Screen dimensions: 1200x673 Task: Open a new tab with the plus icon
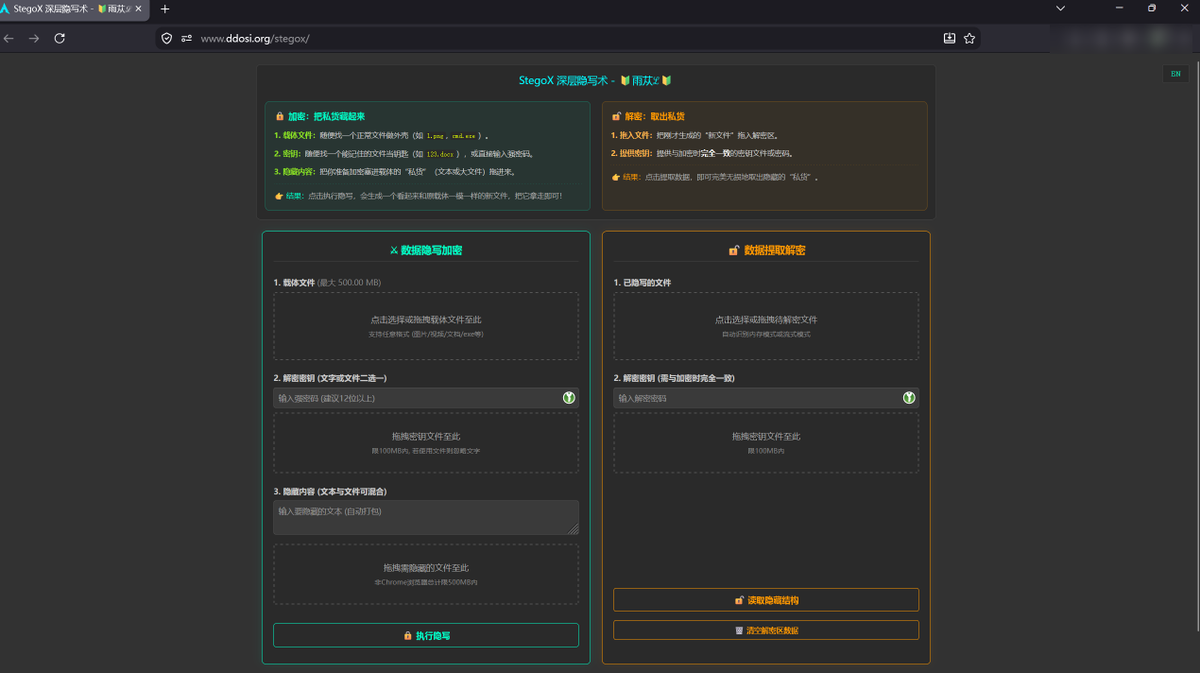165,9
